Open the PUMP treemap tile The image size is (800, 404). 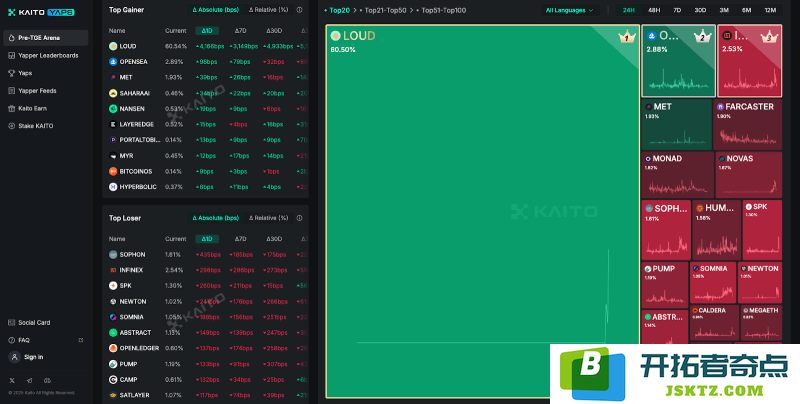pos(664,285)
